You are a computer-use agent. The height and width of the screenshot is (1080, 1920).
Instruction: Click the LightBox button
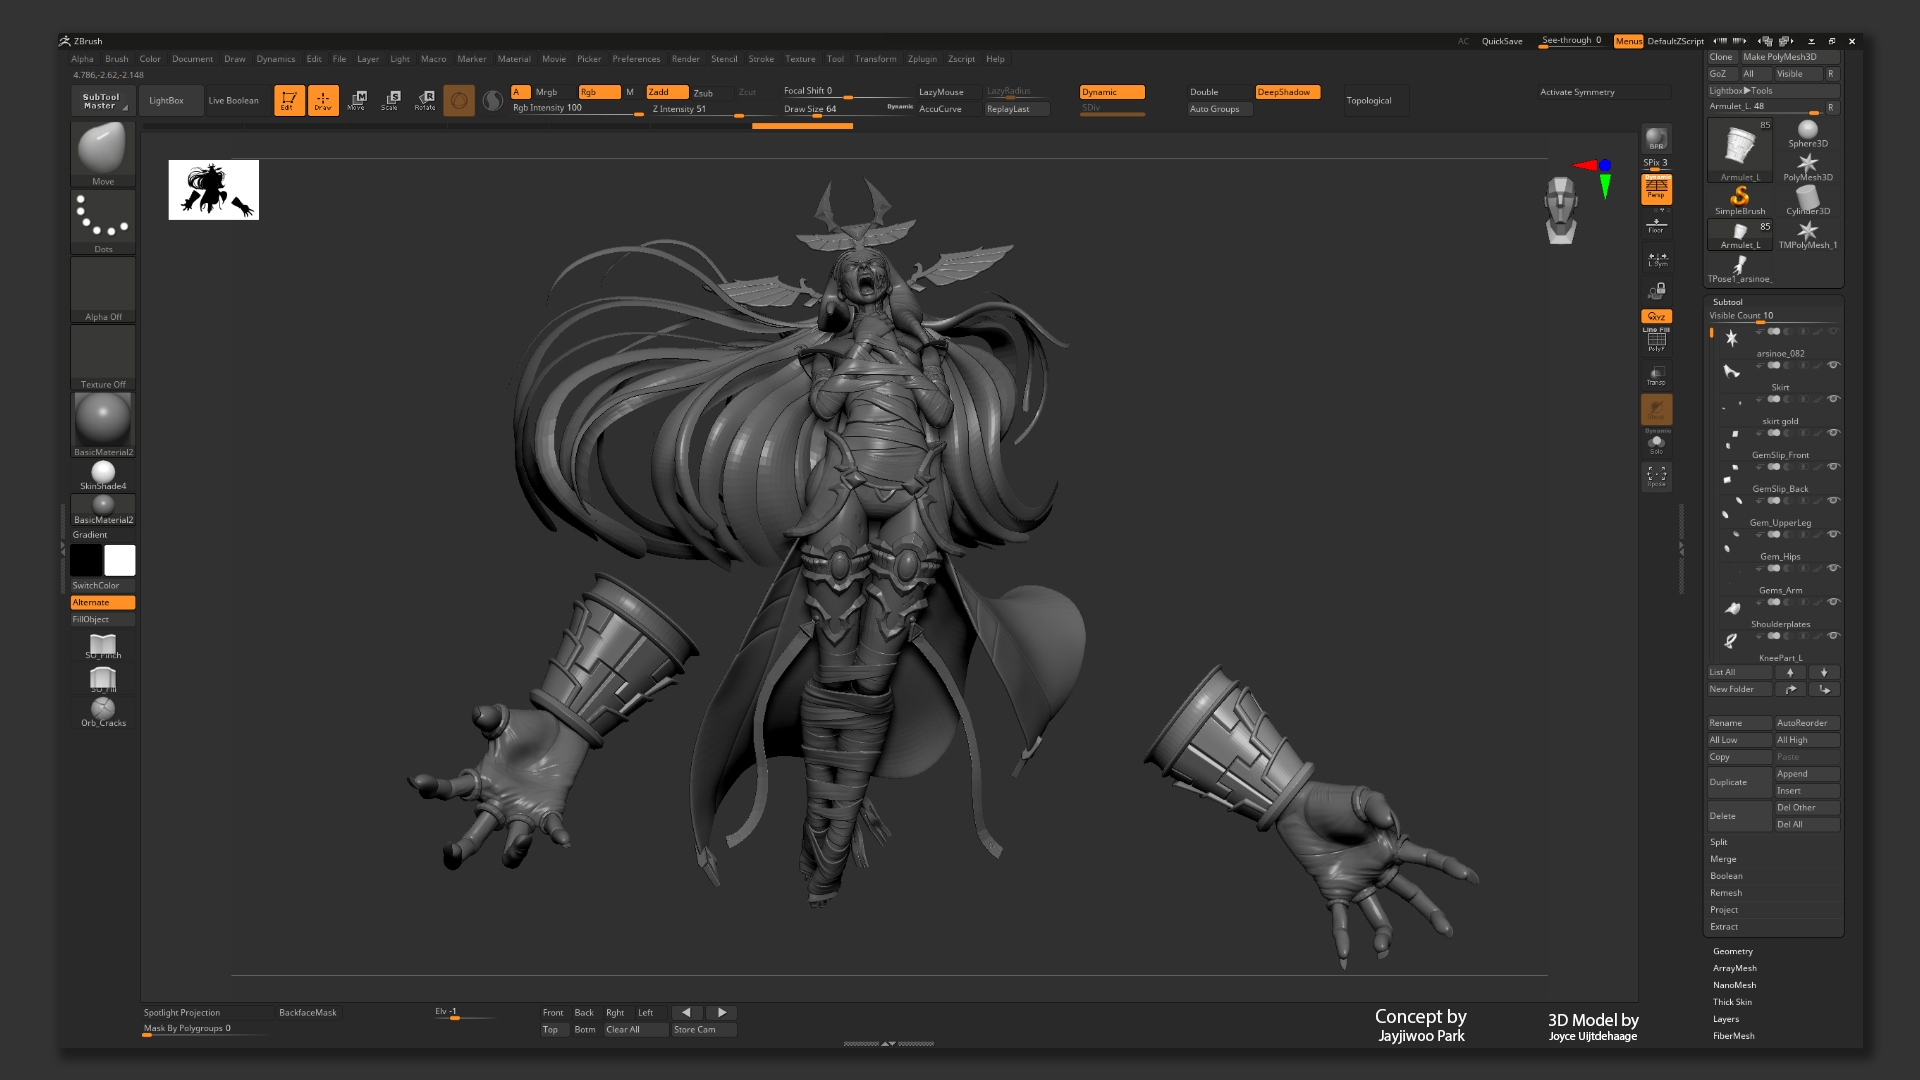pos(166,101)
